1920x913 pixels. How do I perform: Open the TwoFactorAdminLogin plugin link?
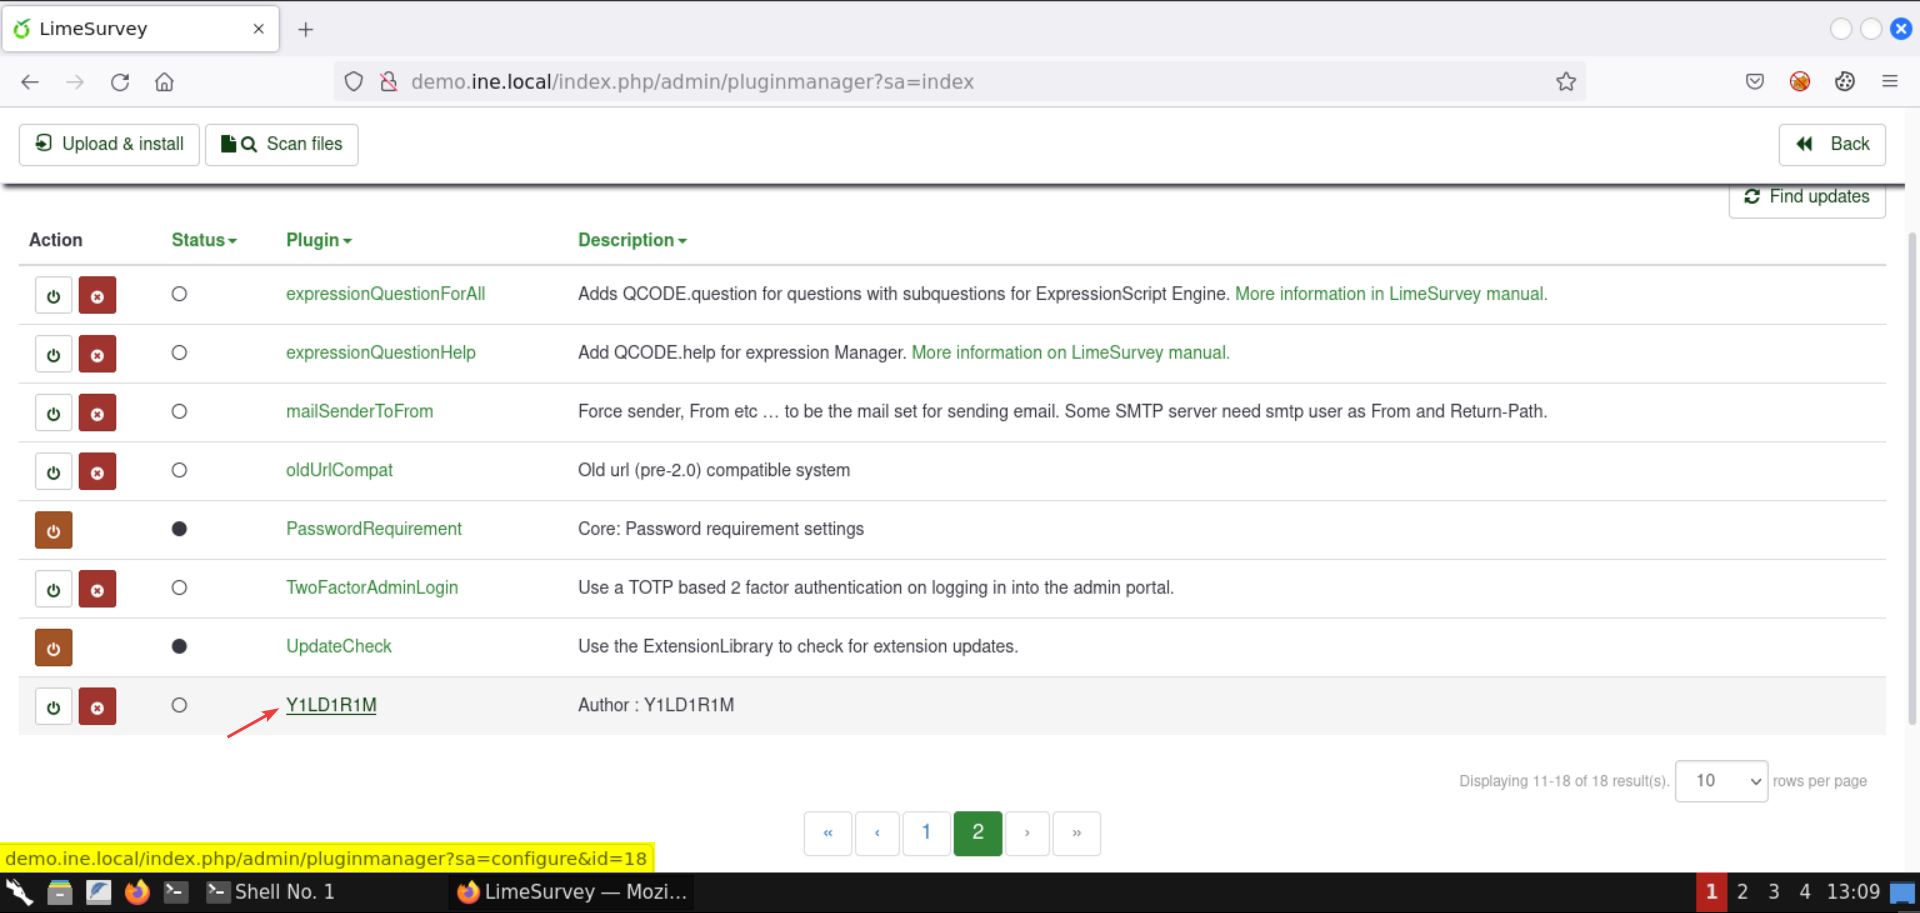[372, 588]
